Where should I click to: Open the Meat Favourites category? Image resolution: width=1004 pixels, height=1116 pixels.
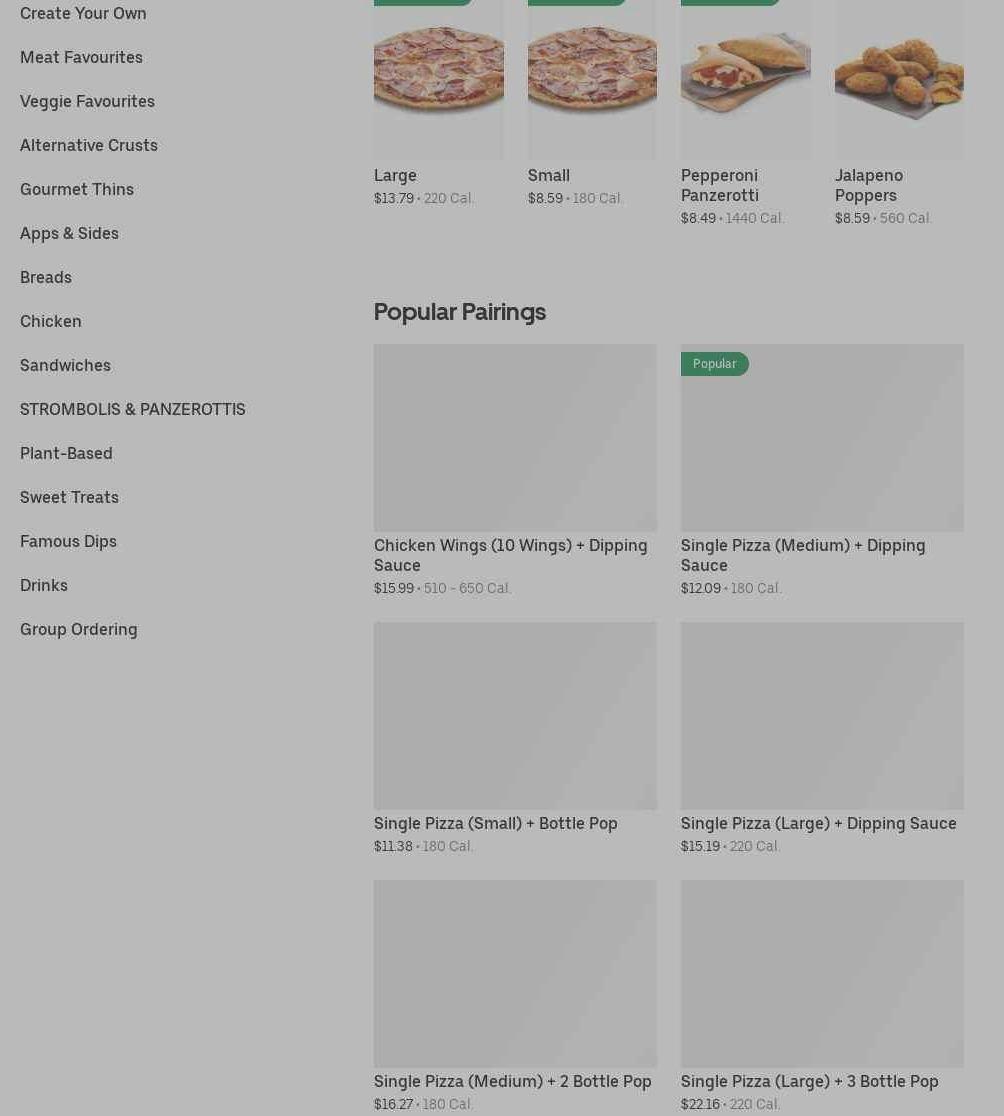[81, 57]
